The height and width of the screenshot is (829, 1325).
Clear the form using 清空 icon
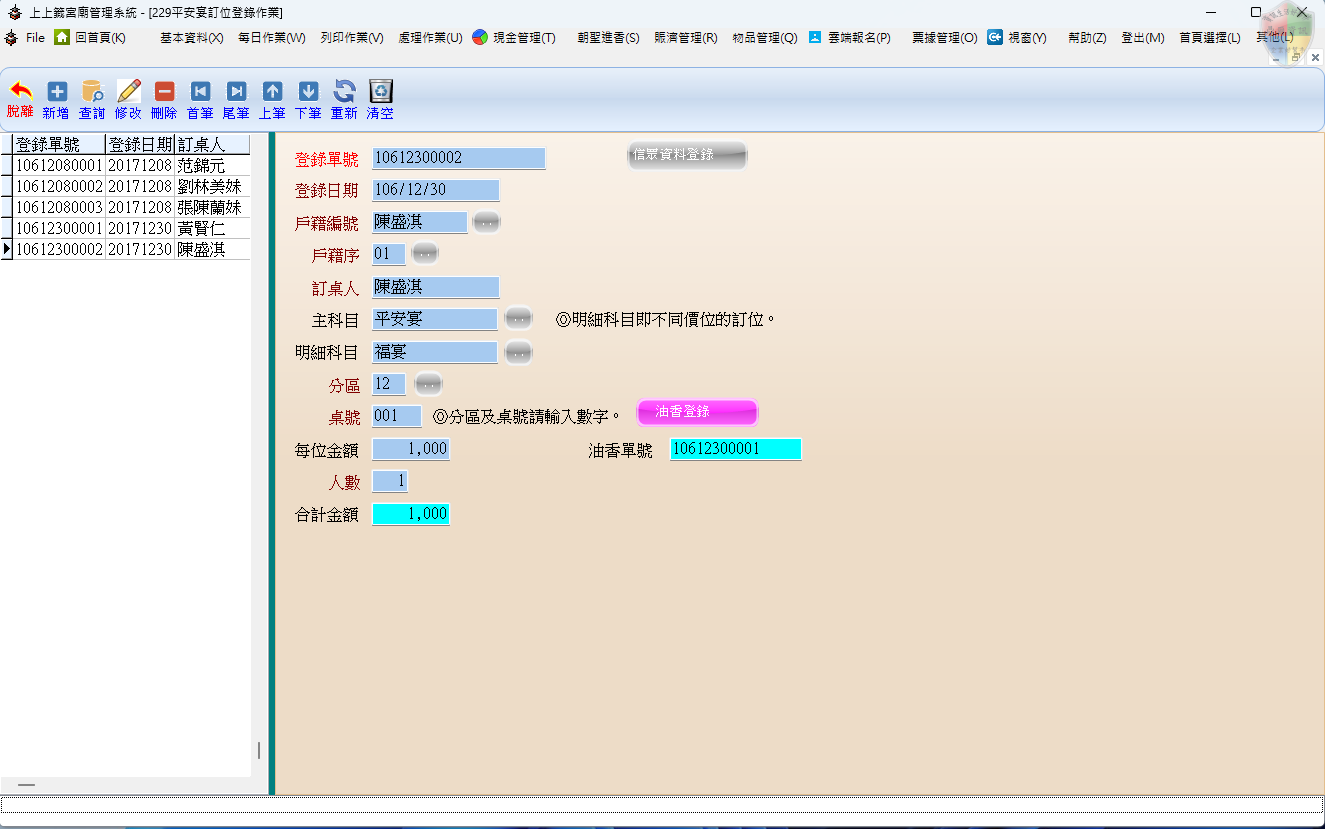[380, 92]
